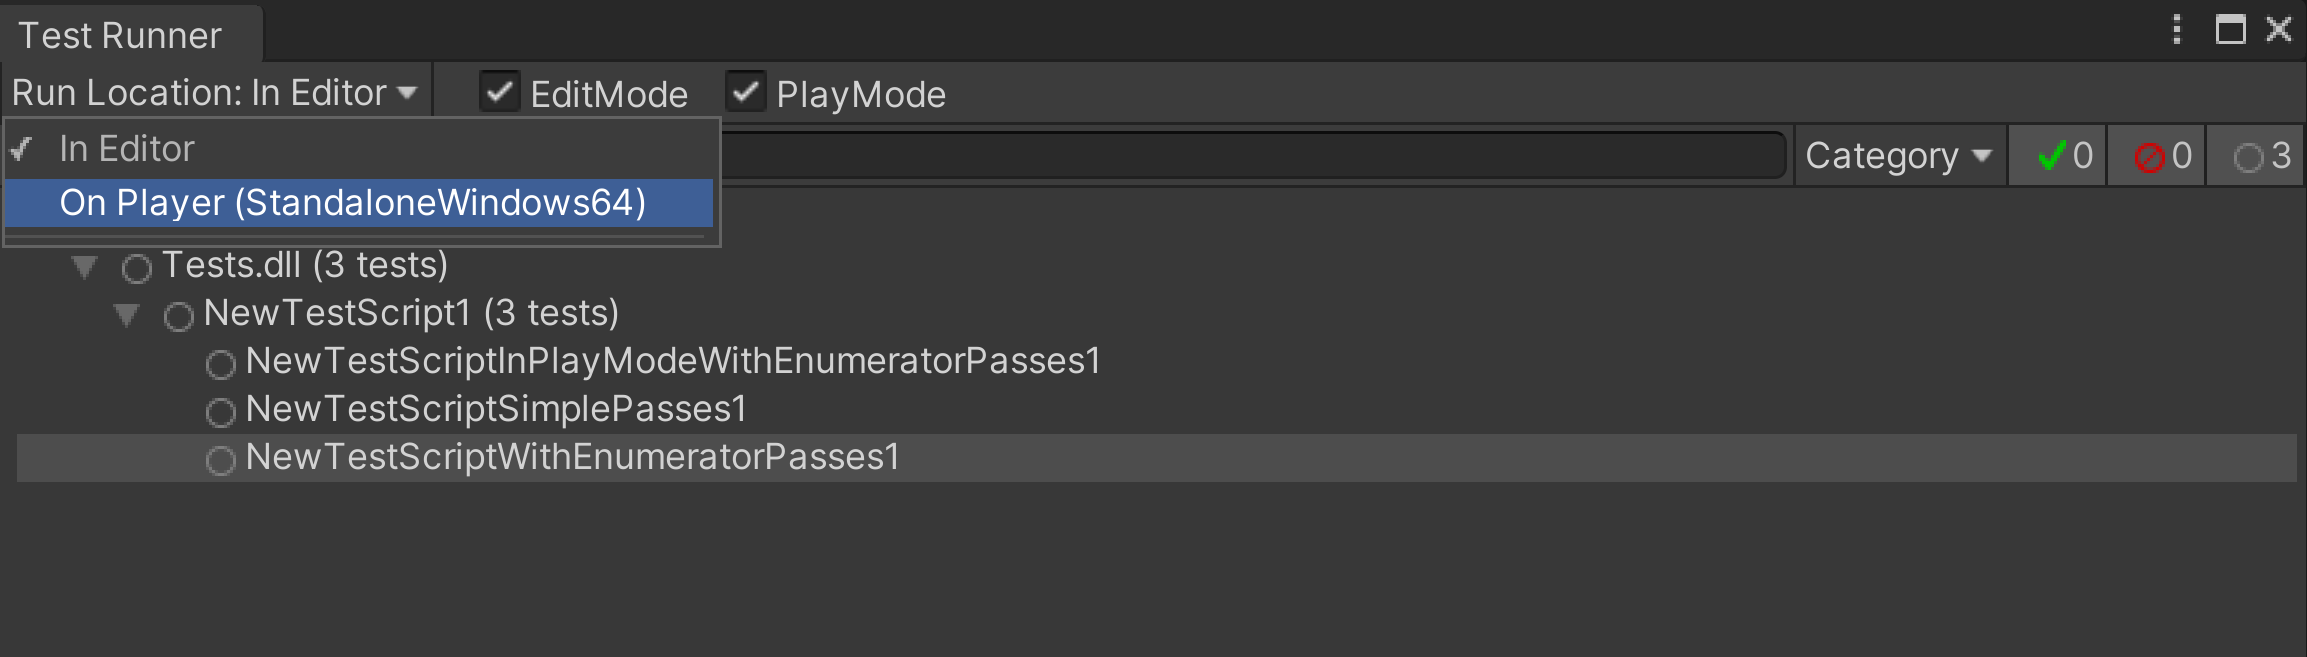The image size is (2307, 657).
Task: Toggle the PlayMode checkbox
Action: 745,92
